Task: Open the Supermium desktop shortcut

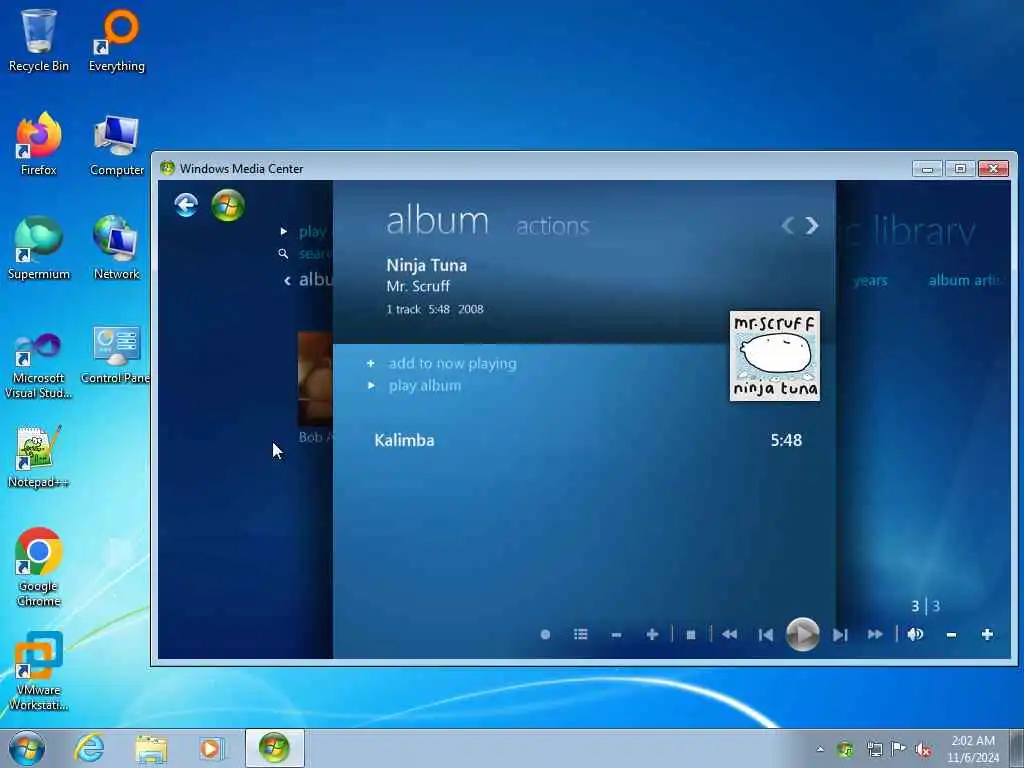Action: 39,248
